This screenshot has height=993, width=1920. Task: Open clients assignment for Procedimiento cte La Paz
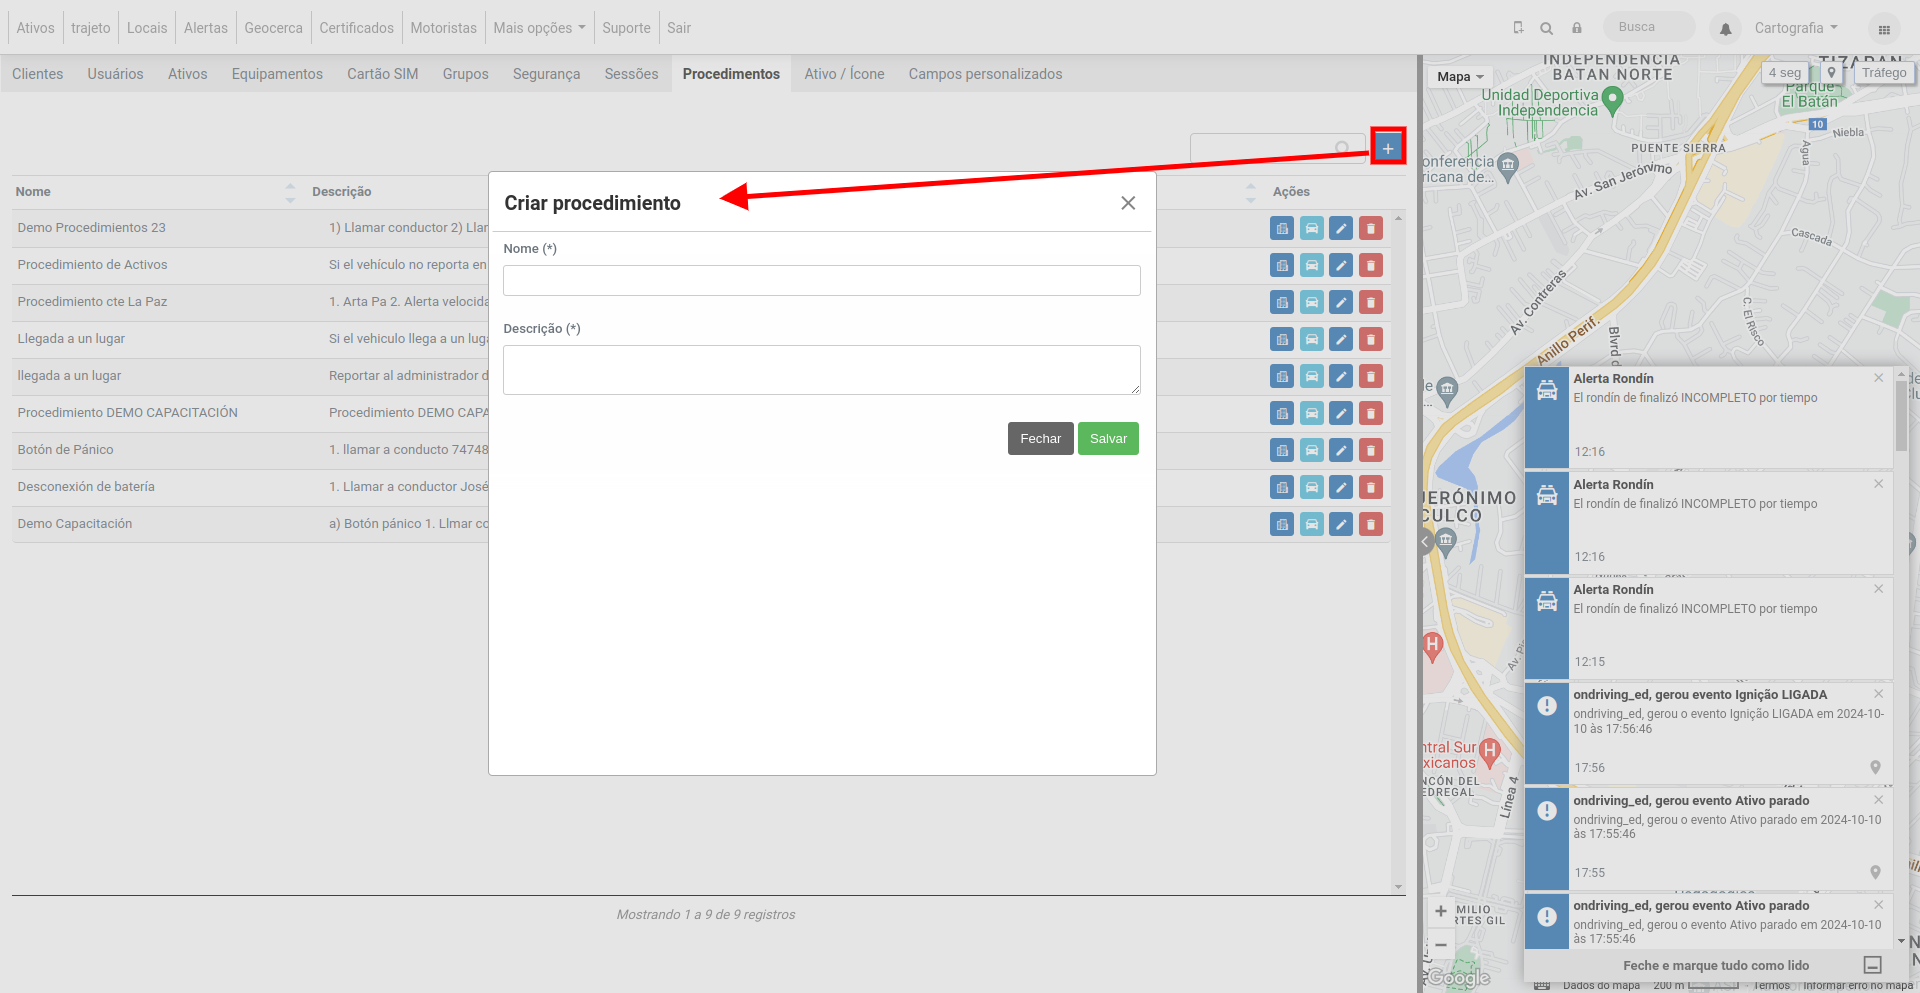point(1282,302)
